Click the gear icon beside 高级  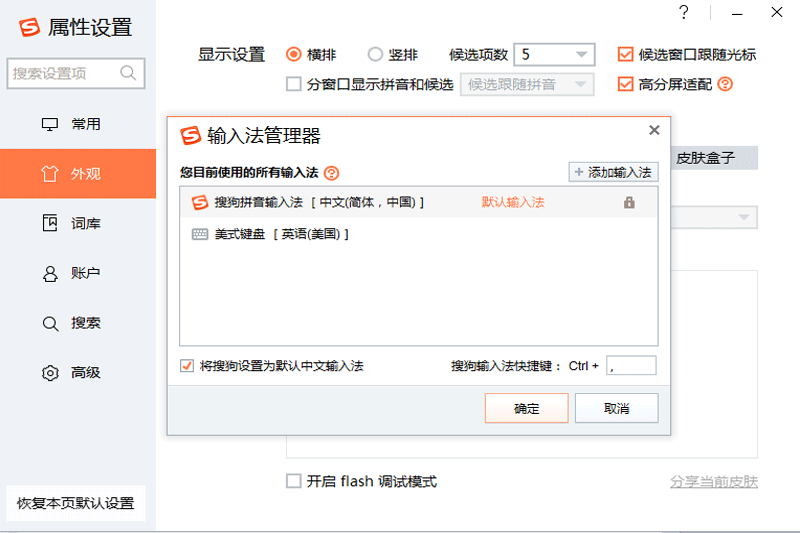[50, 373]
